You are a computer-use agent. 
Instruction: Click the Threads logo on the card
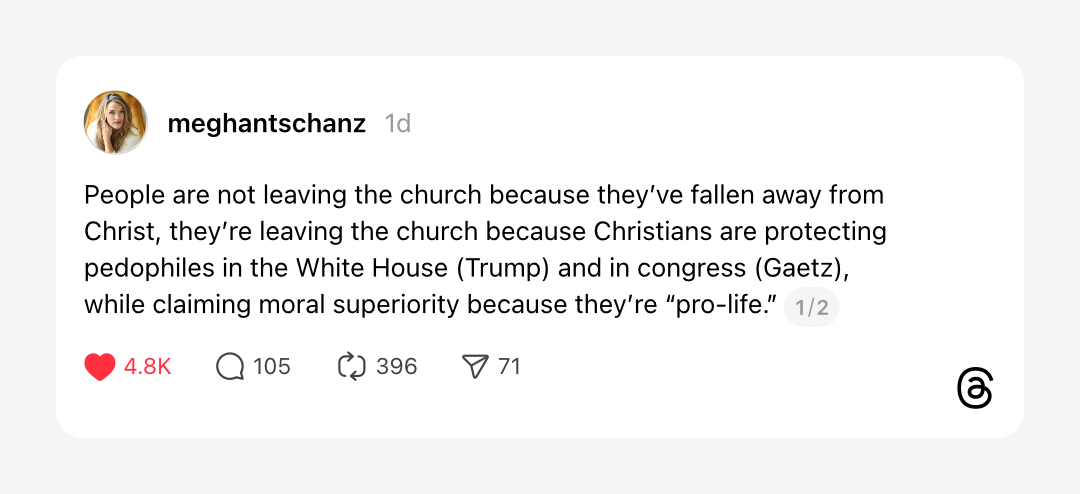[974, 389]
